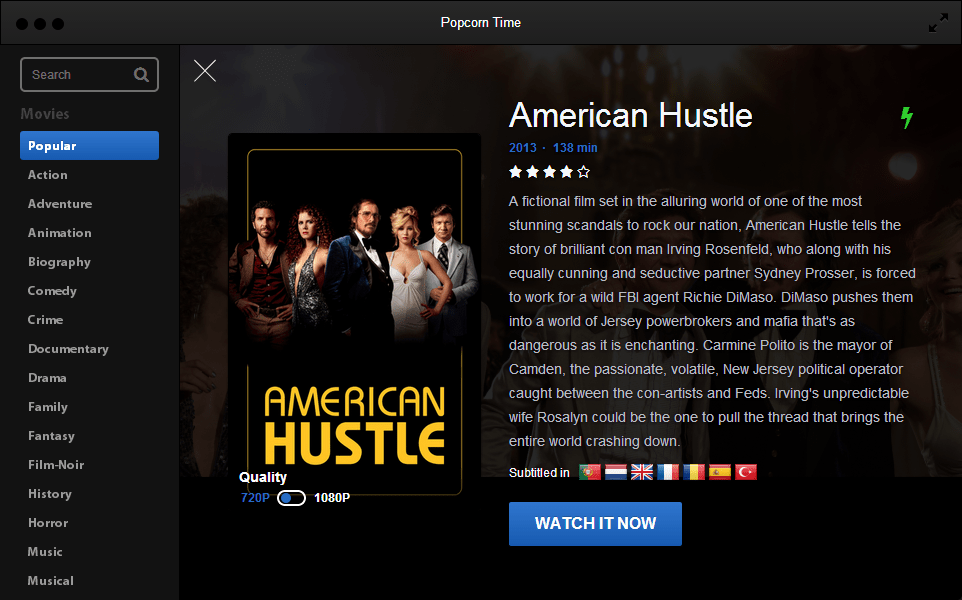Screen dimensions: 962x600
Task: Click the fullscreen expand icon
Action: (938, 23)
